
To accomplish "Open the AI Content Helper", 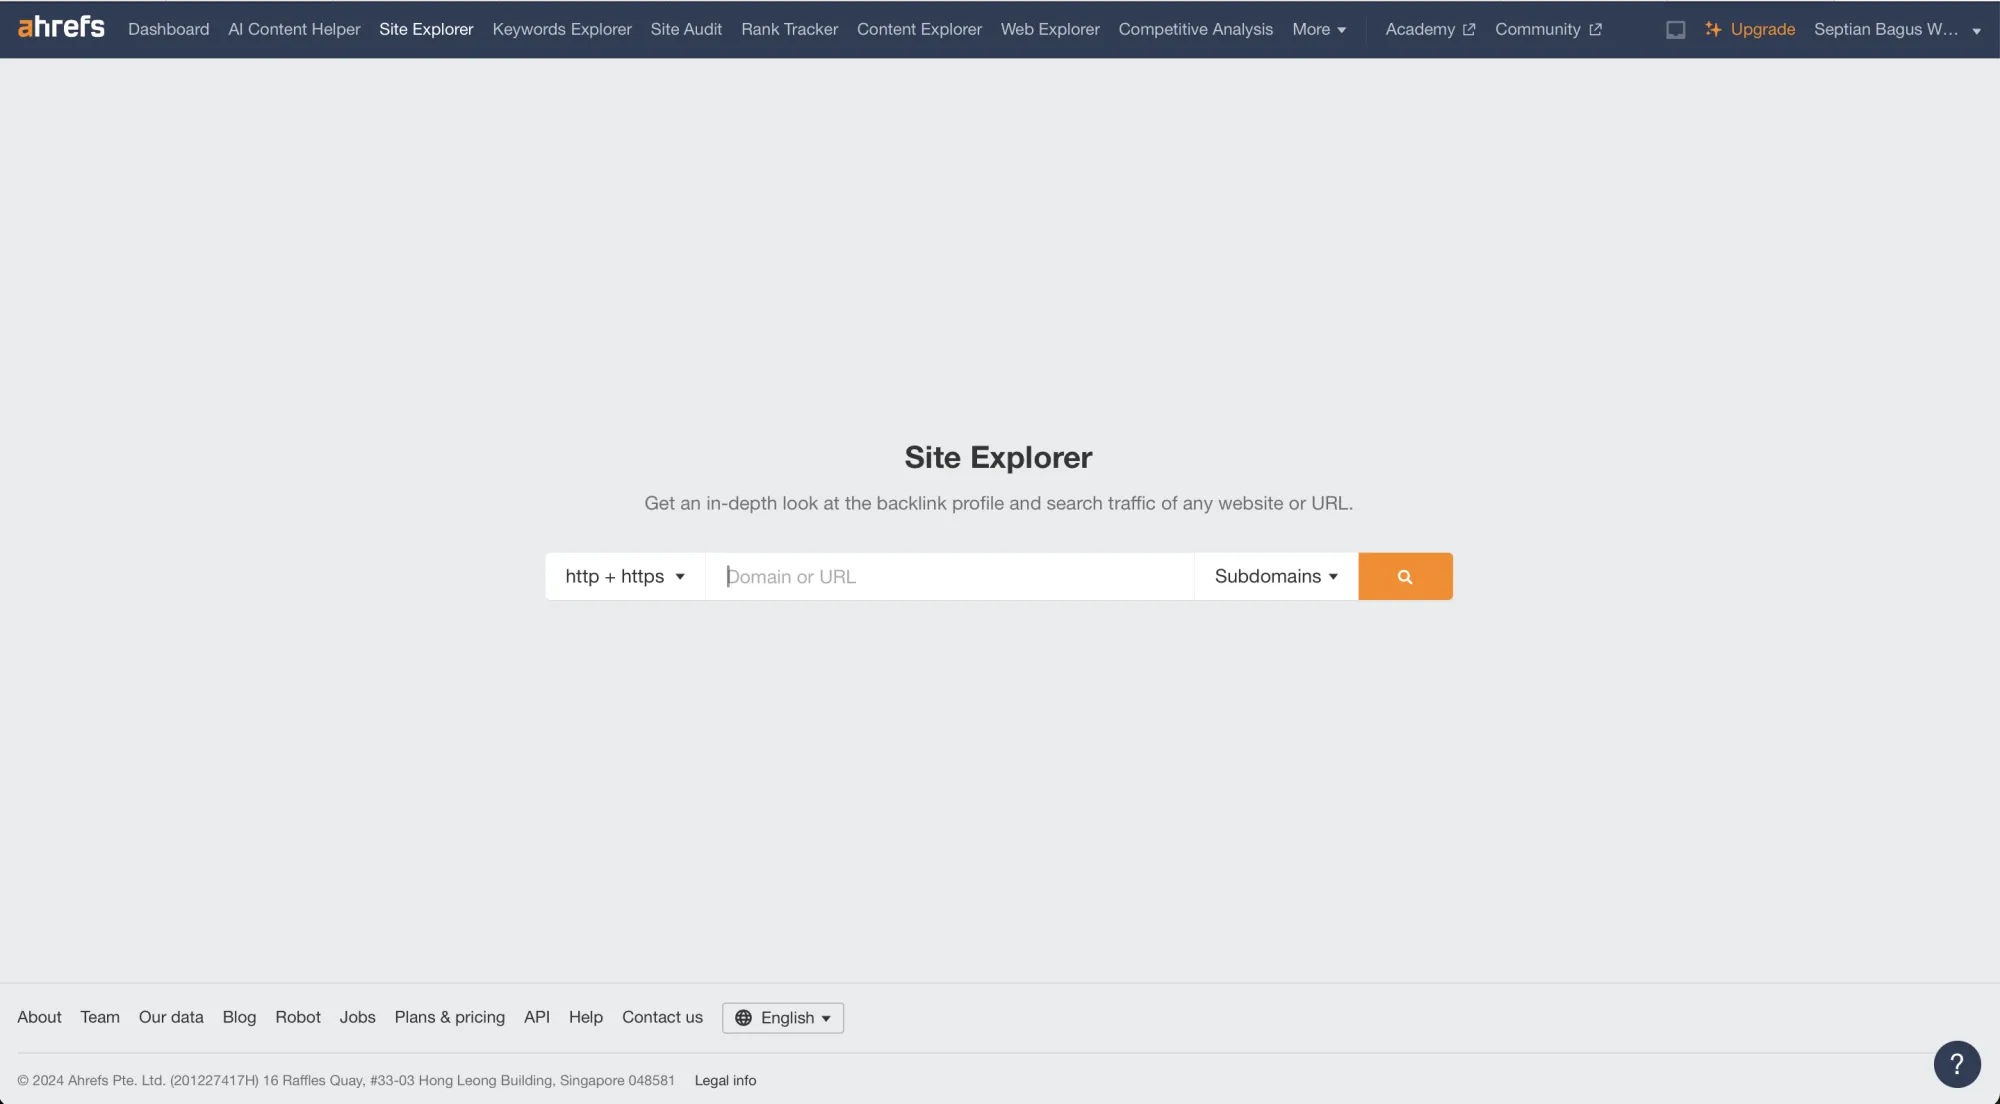I will (294, 29).
